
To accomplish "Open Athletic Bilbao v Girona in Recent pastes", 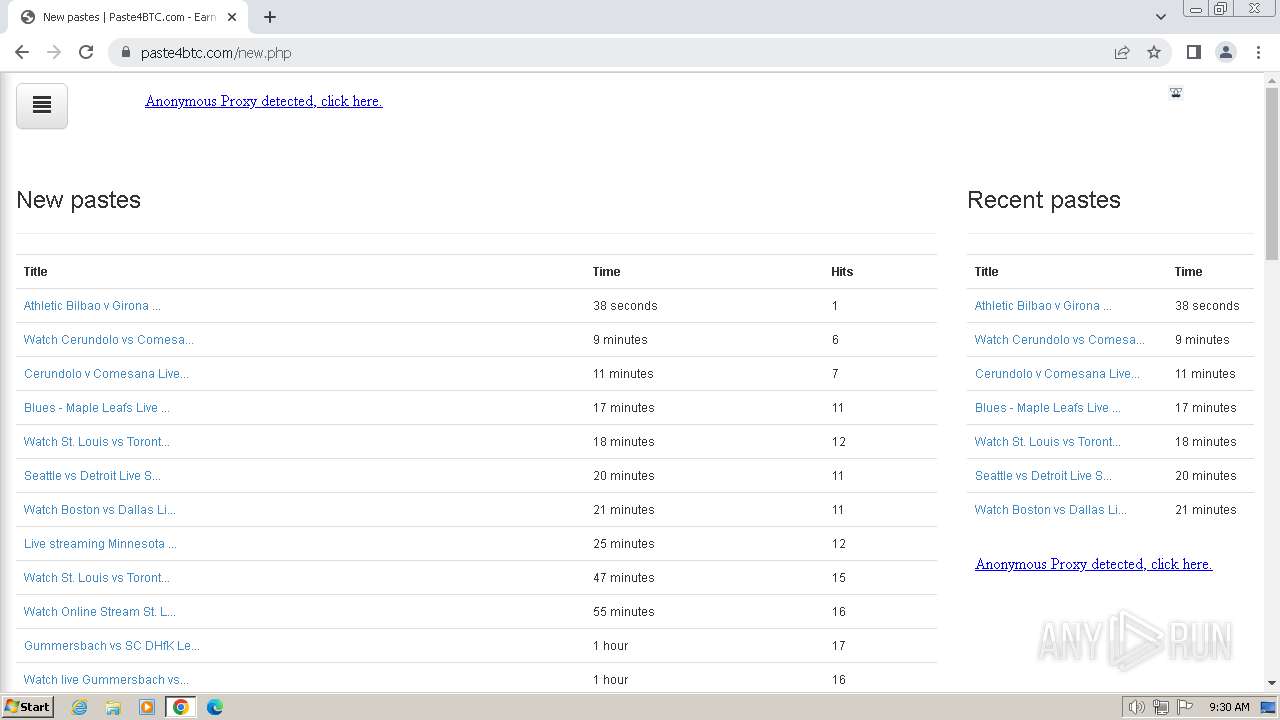I will [x=1043, y=306].
